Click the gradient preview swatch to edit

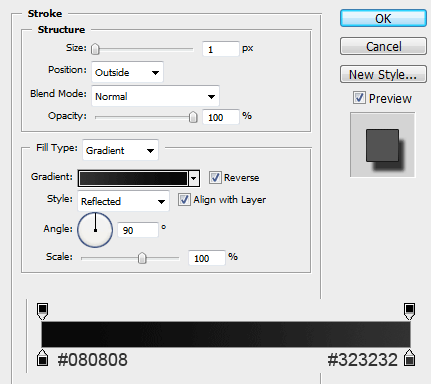133,178
